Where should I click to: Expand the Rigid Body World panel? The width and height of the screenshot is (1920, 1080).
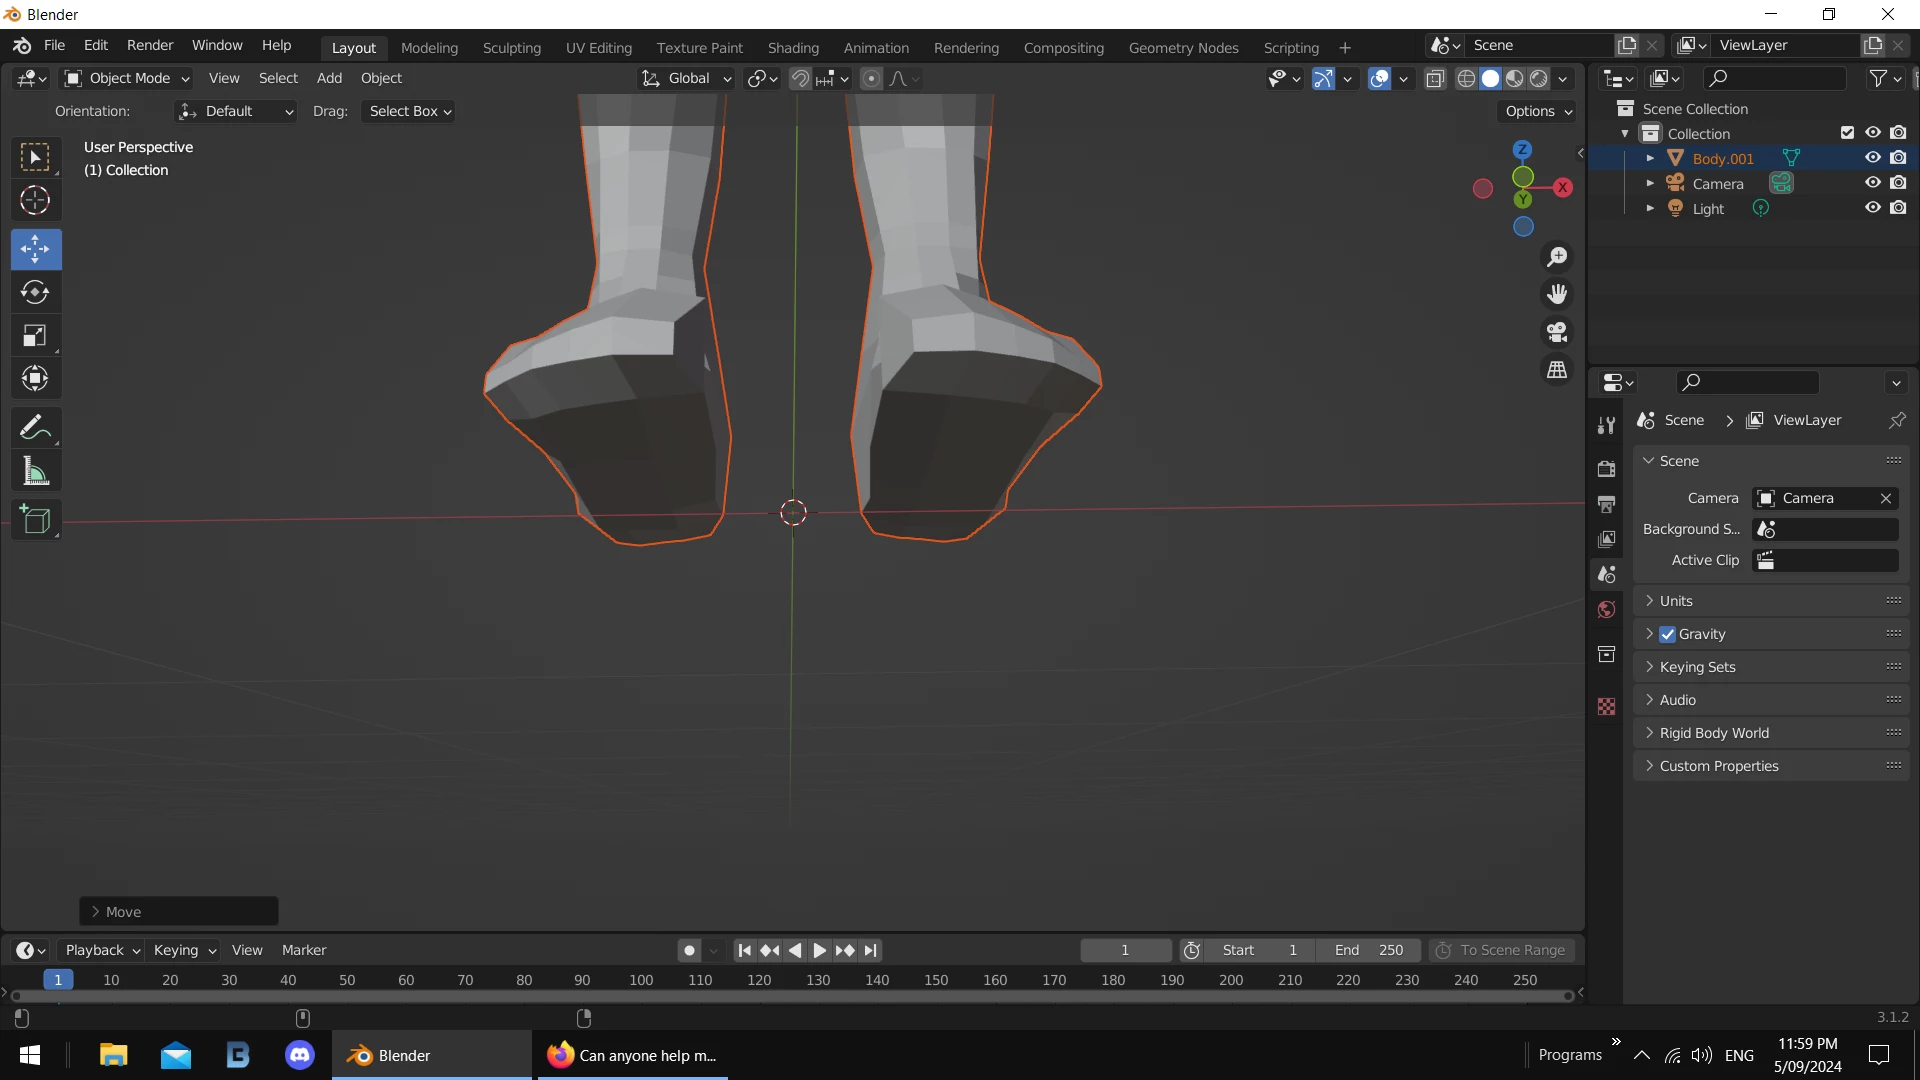(1714, 733)
